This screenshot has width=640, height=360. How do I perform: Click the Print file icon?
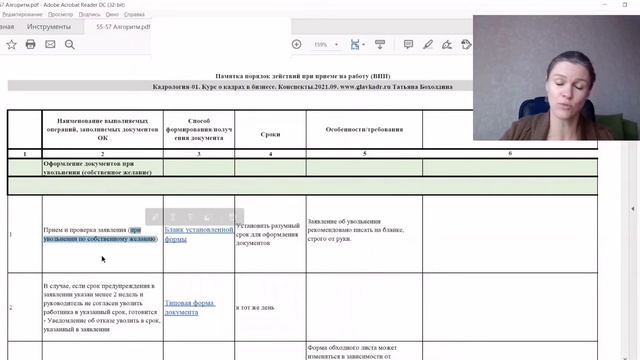31,44
